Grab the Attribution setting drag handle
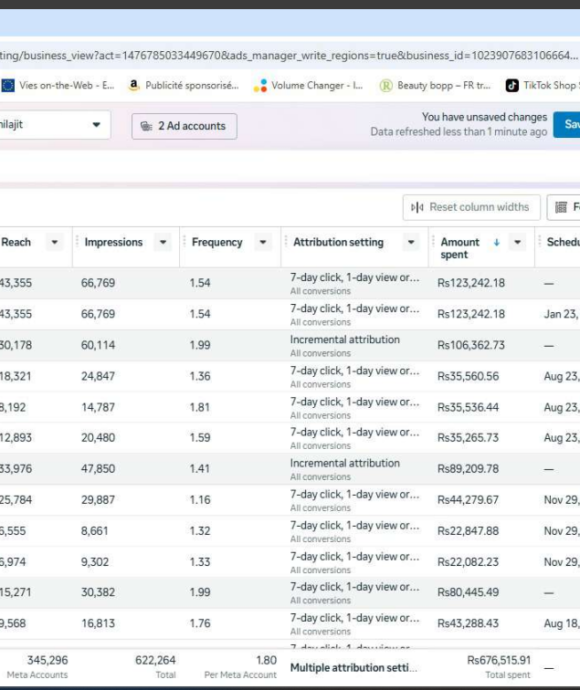580x690 pixels. (286, 241)
